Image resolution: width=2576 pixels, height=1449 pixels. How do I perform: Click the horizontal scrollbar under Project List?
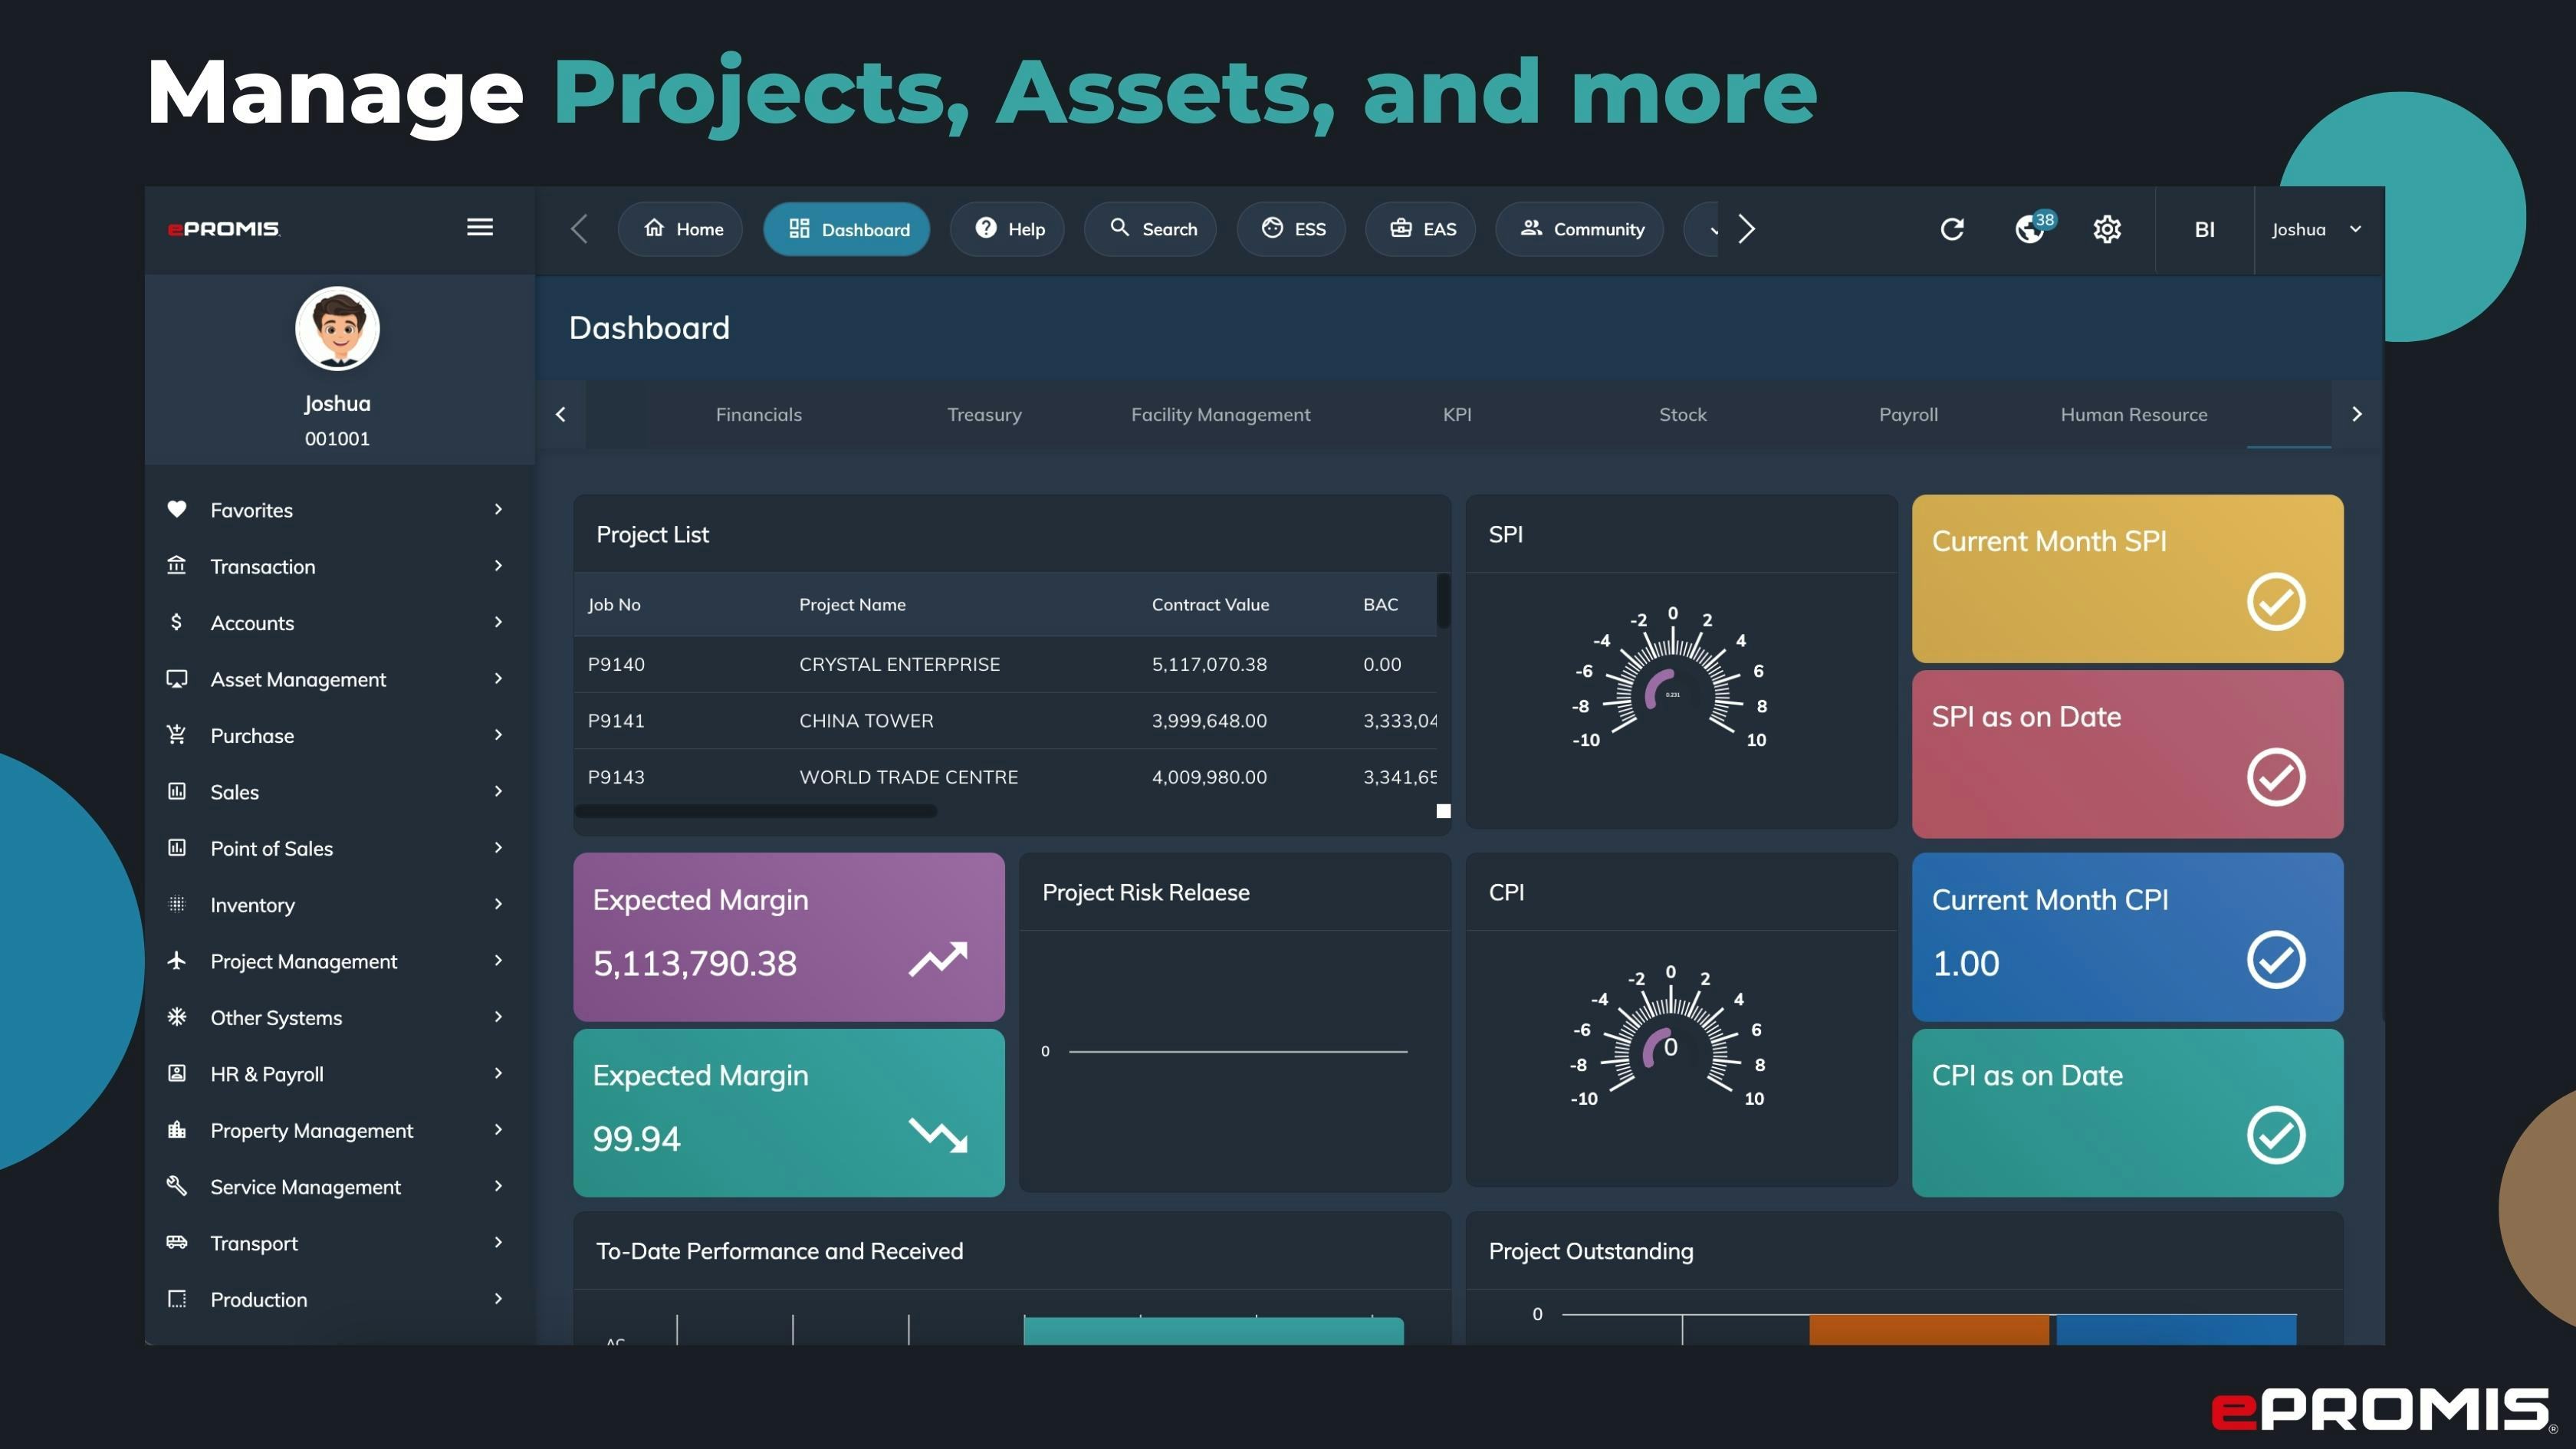point(755,812)
